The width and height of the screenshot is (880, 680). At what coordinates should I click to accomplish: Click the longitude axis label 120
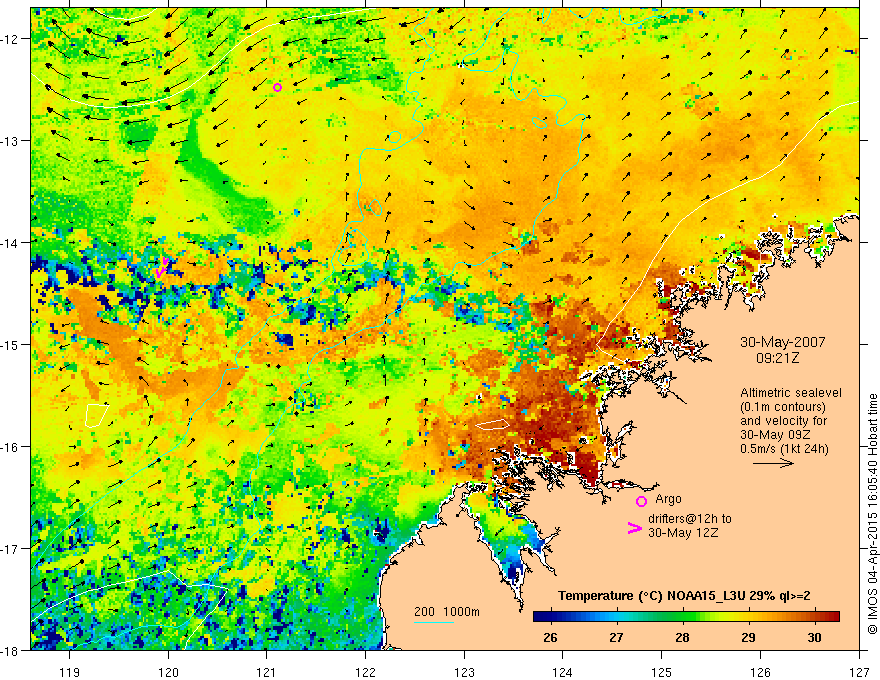pyautogui.click(x=168, y=672)
